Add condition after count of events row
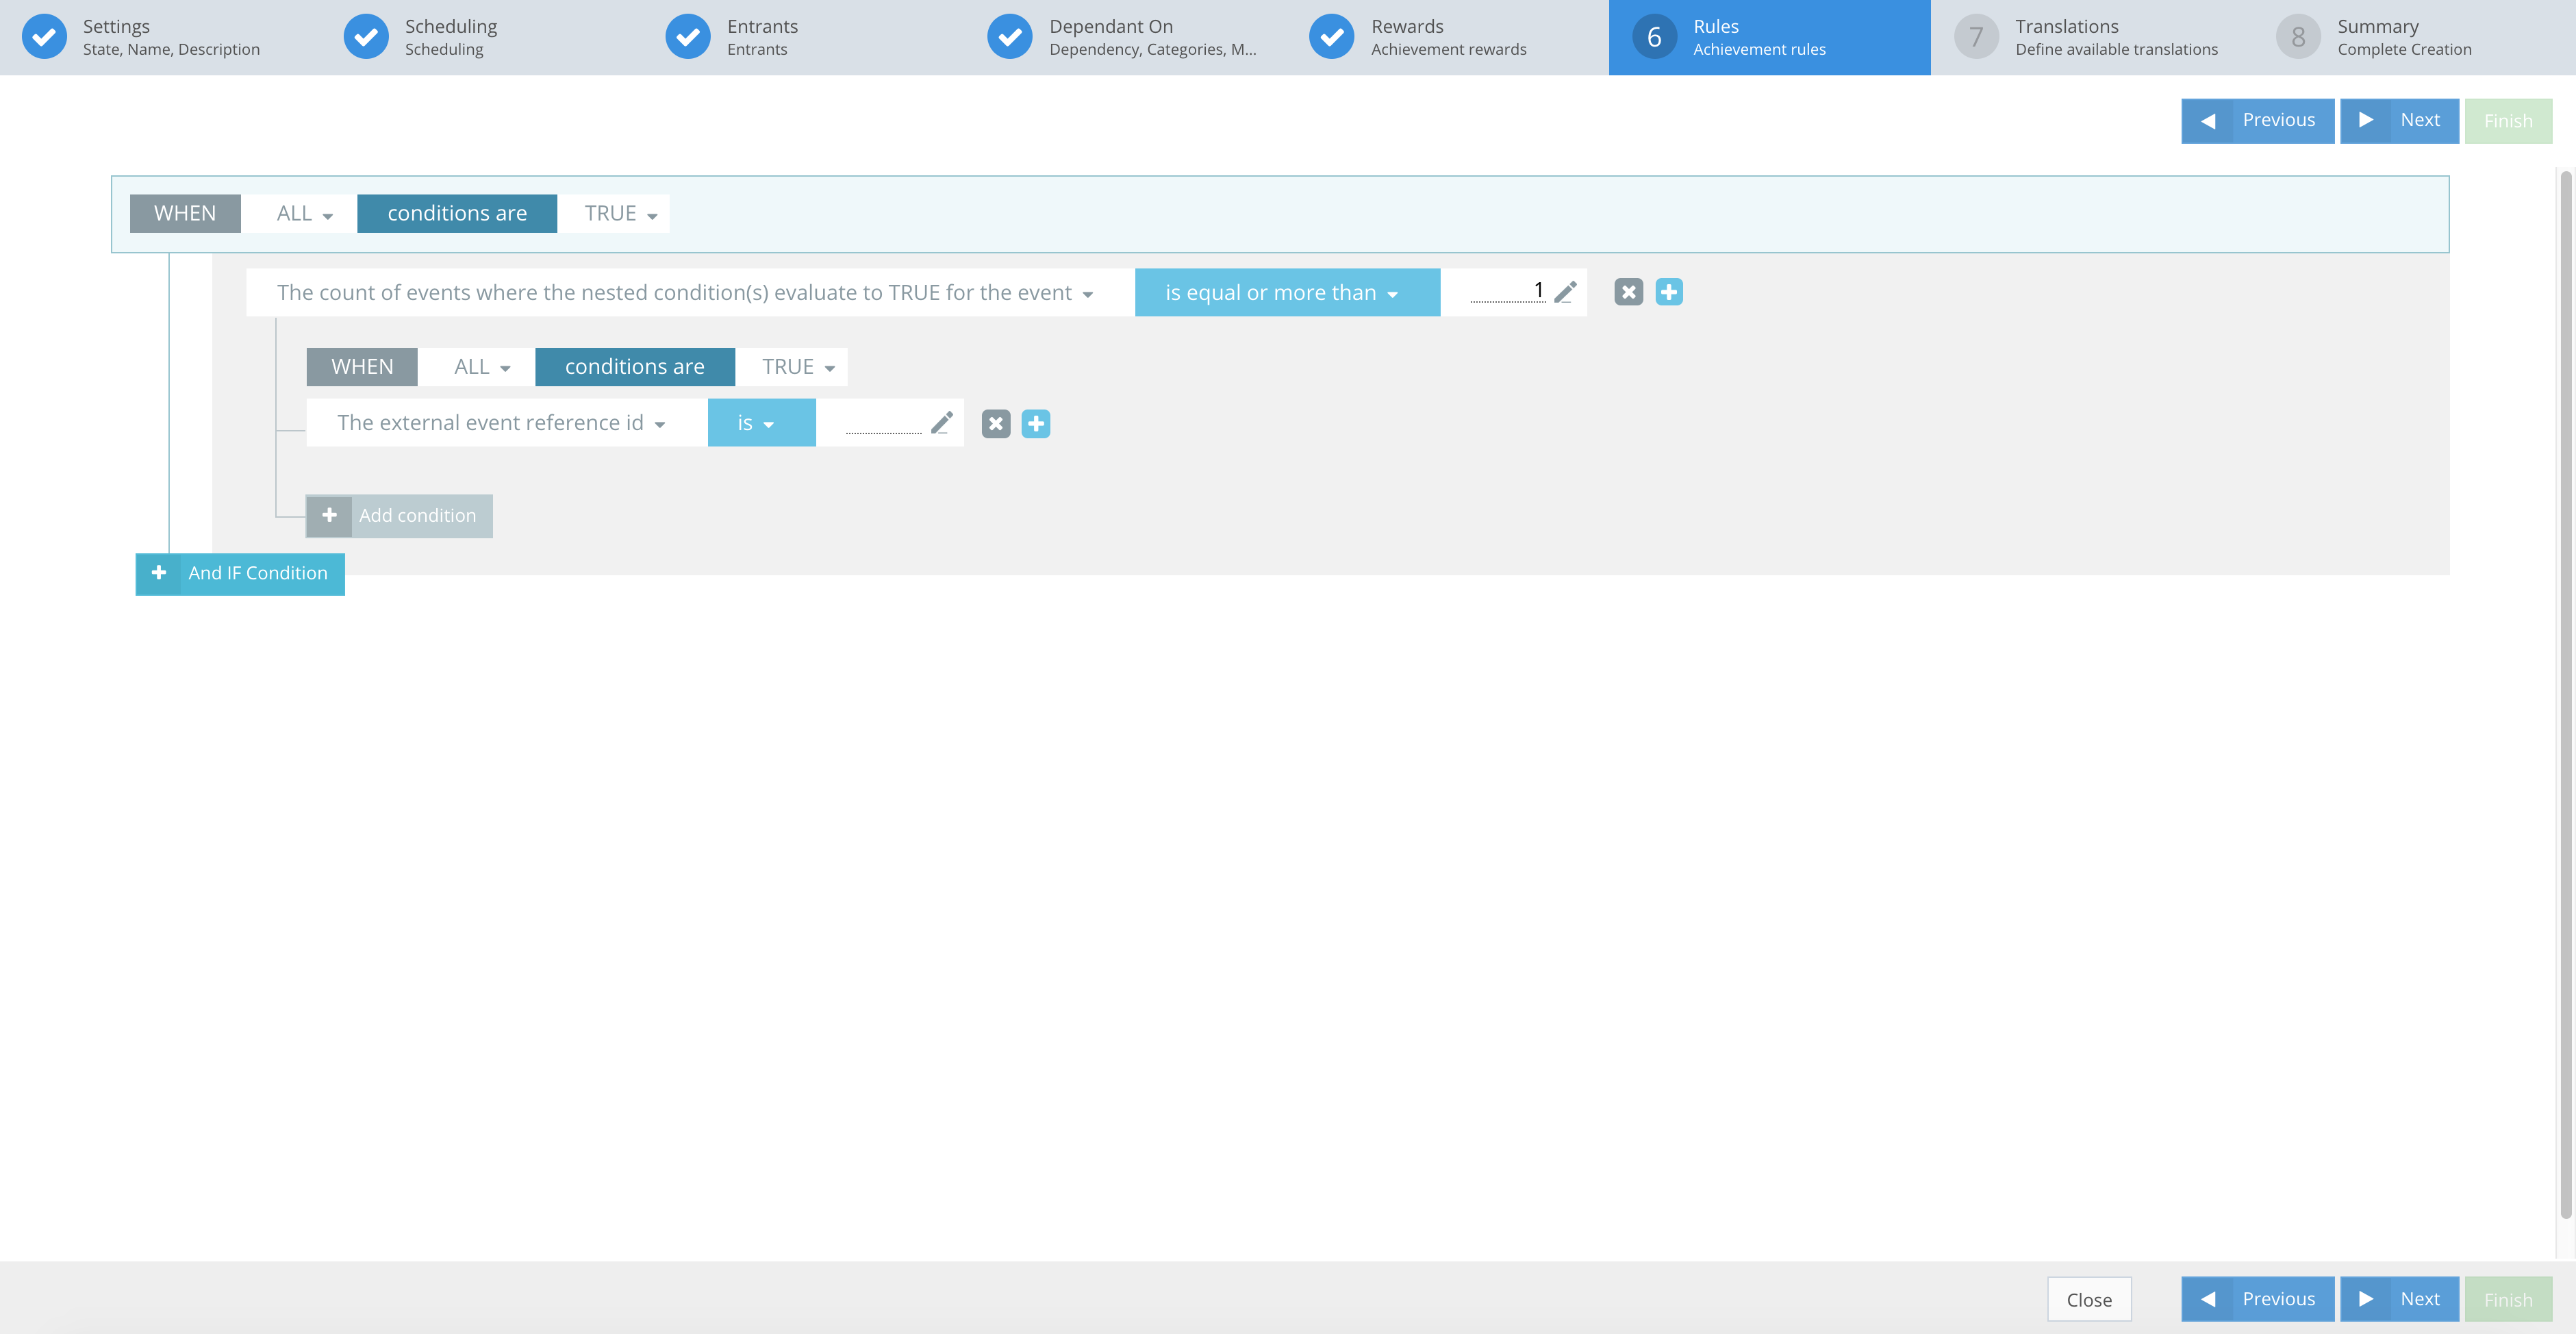 [1668, 292]
